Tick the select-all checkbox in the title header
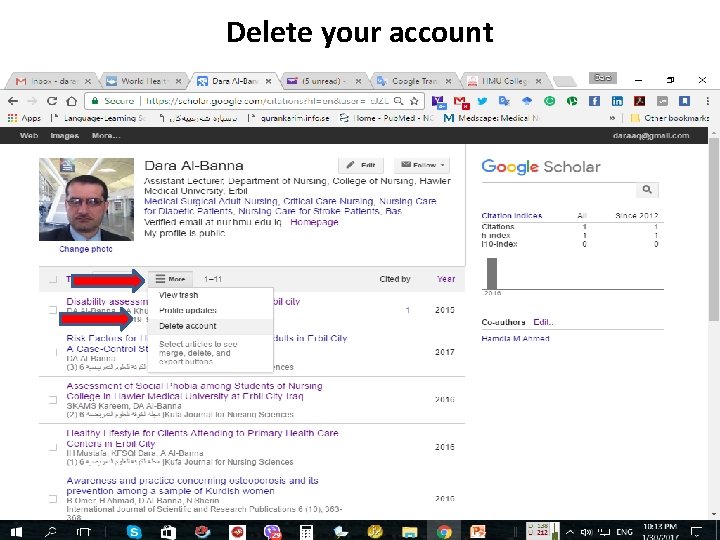This screenshot has height=540, width=720. (53, 279)
